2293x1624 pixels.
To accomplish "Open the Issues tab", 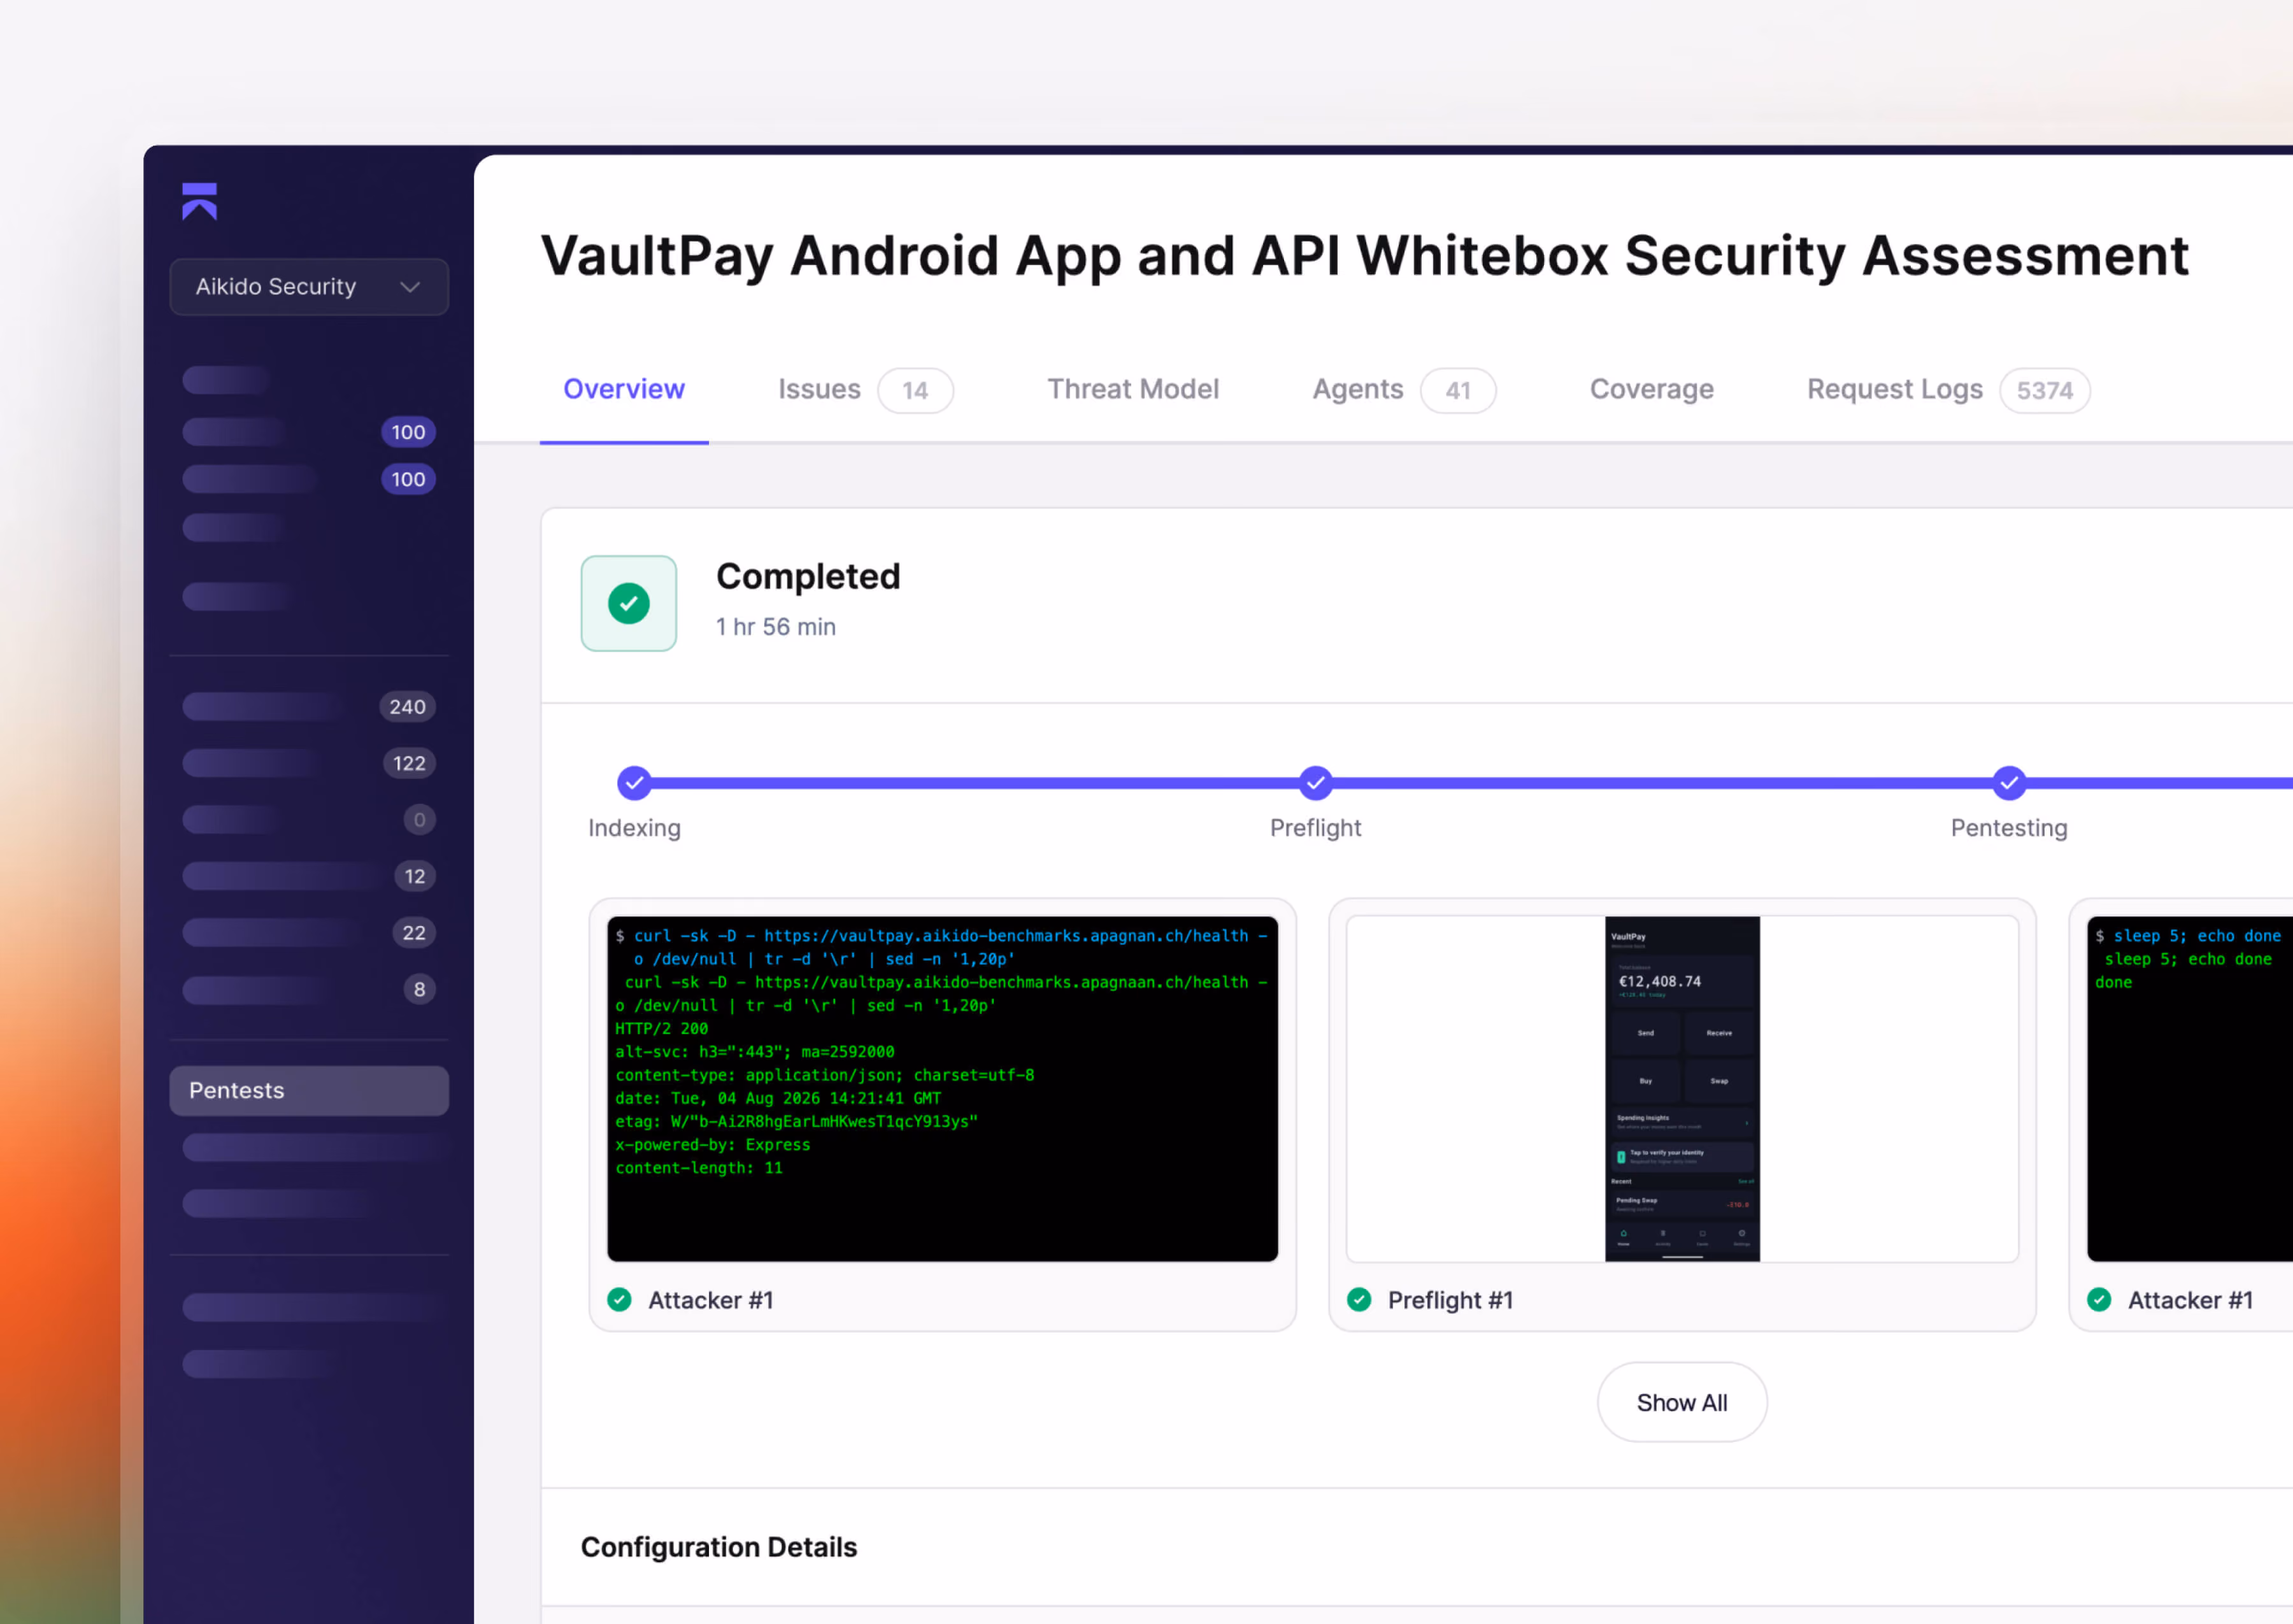I will [x=819, y=389].
